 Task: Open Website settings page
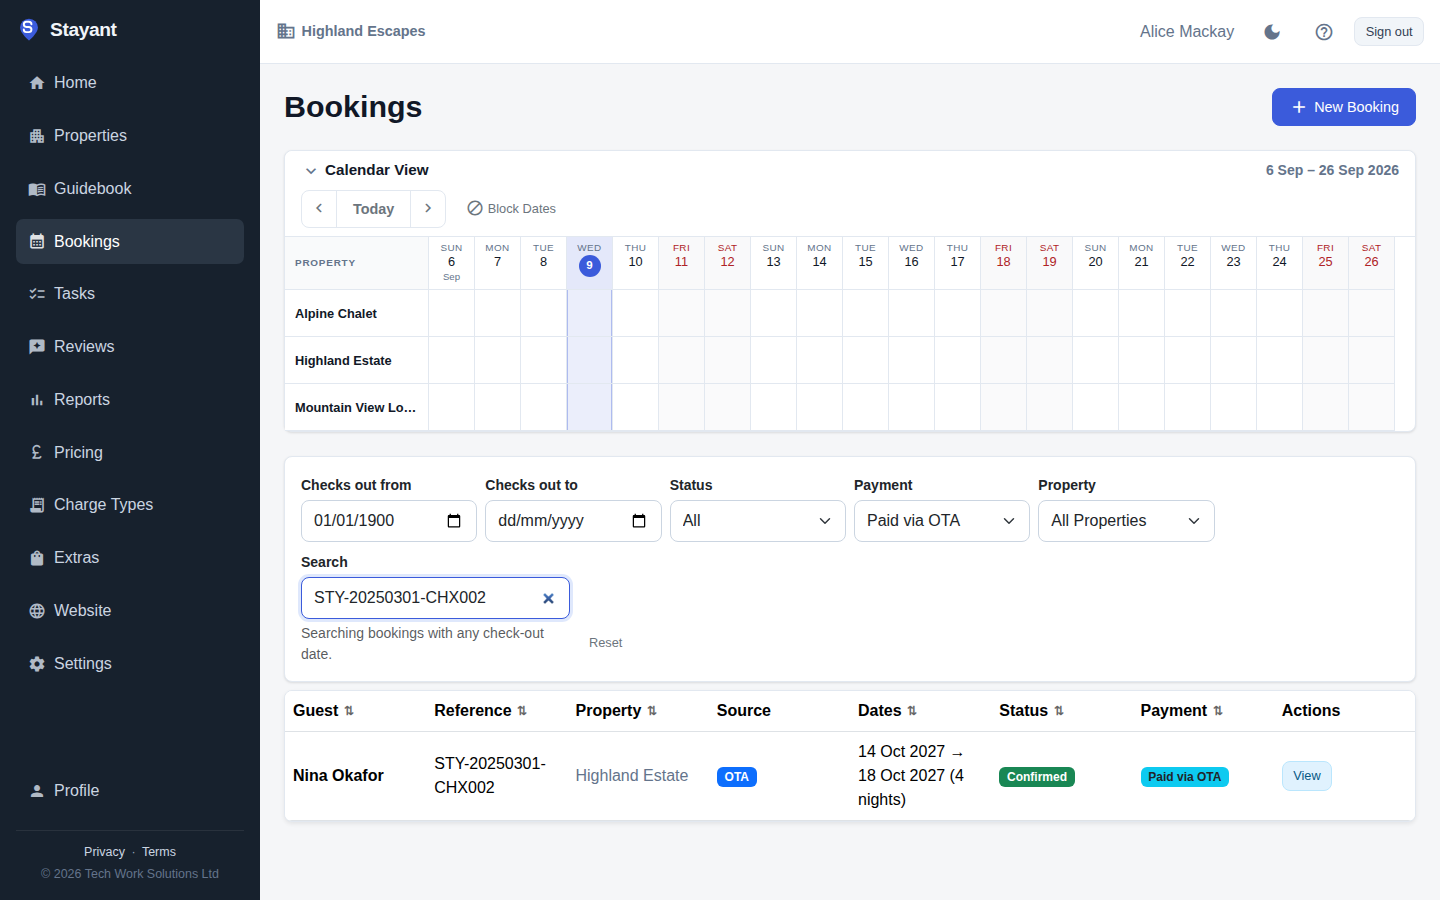[130, 611]
